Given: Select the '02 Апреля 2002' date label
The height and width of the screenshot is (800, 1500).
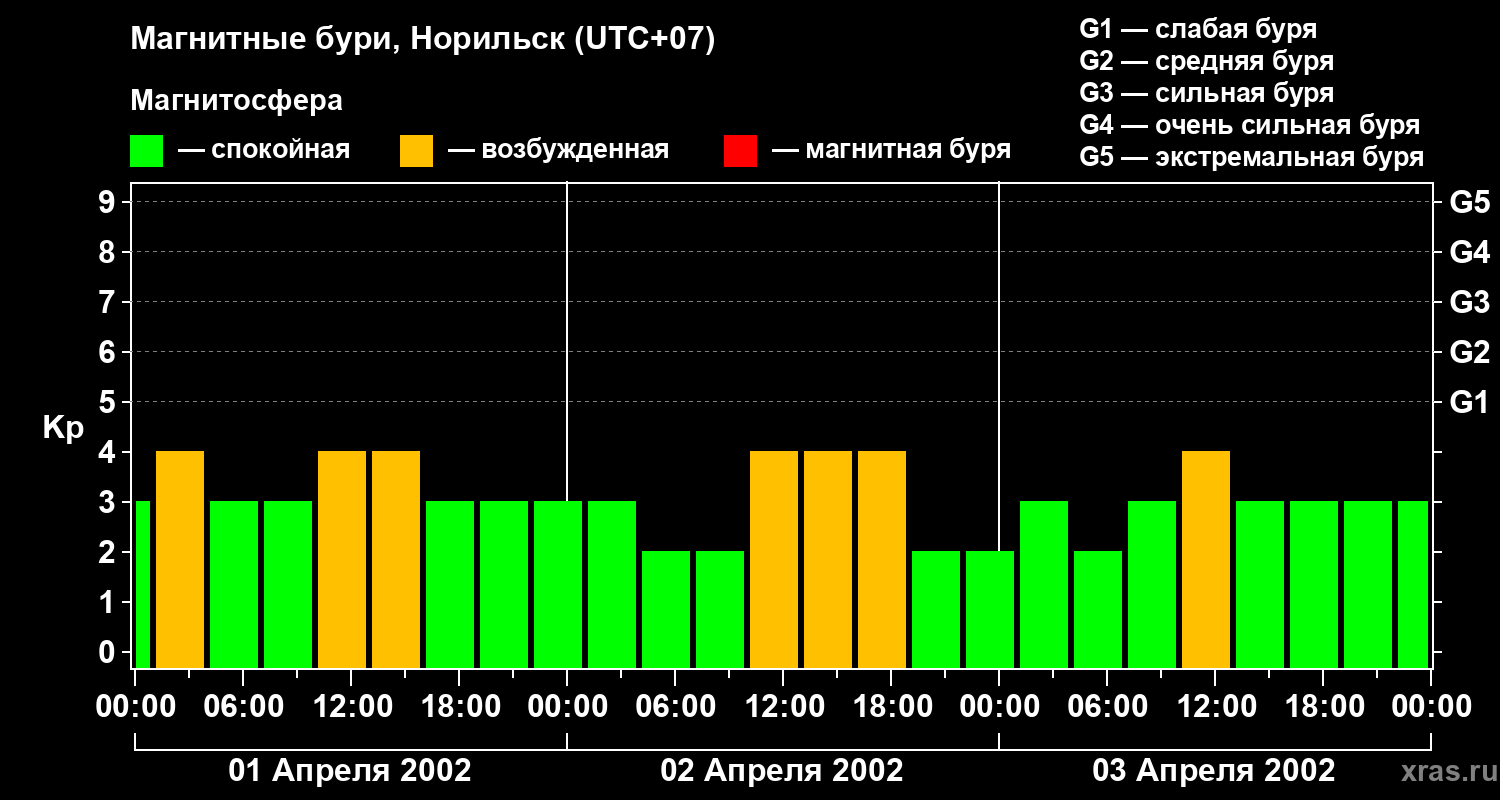Looking at the screenshot, I should pos(782,771).
